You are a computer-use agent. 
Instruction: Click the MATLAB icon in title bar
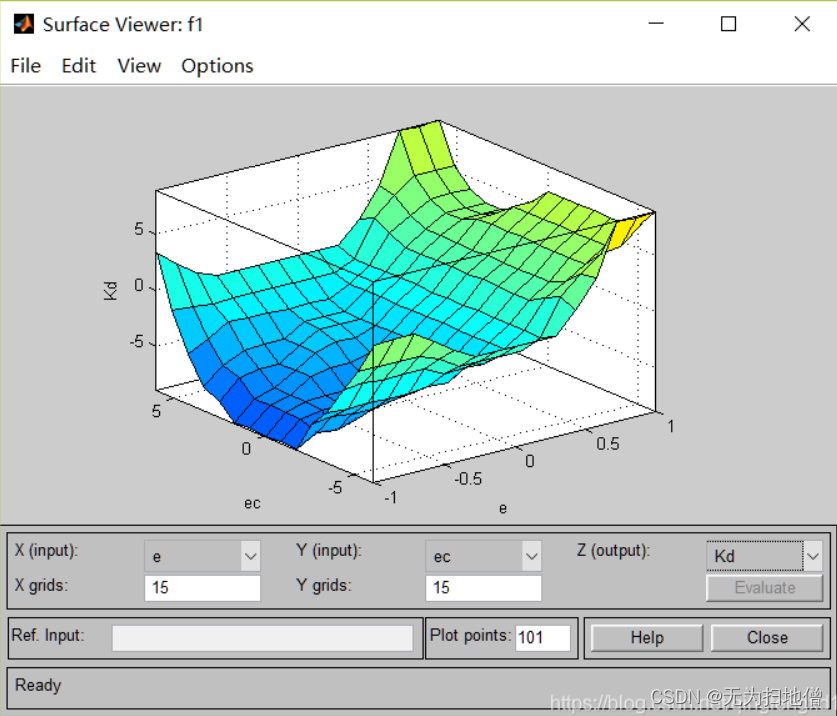23,24
